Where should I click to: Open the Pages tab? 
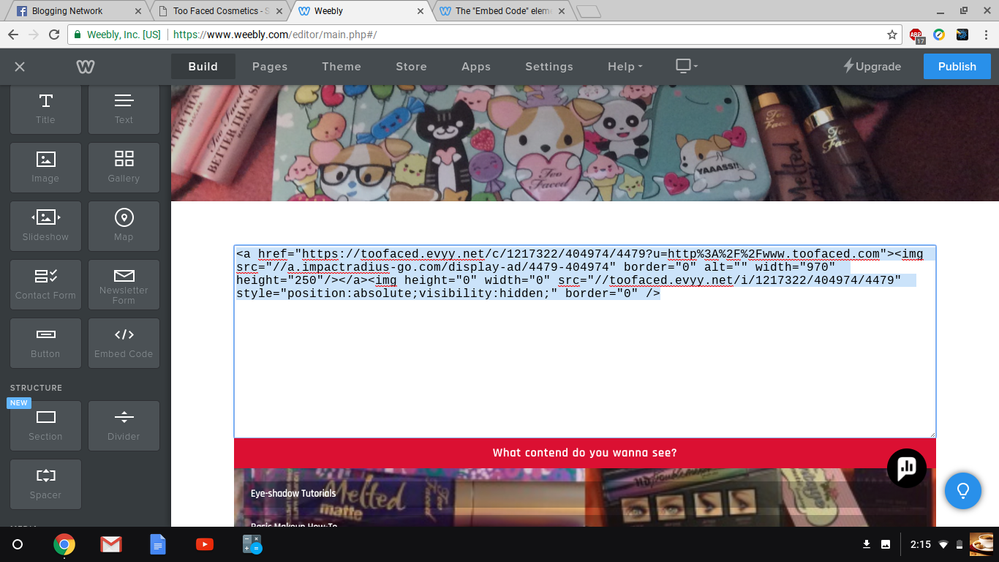(x=270, y=66)
